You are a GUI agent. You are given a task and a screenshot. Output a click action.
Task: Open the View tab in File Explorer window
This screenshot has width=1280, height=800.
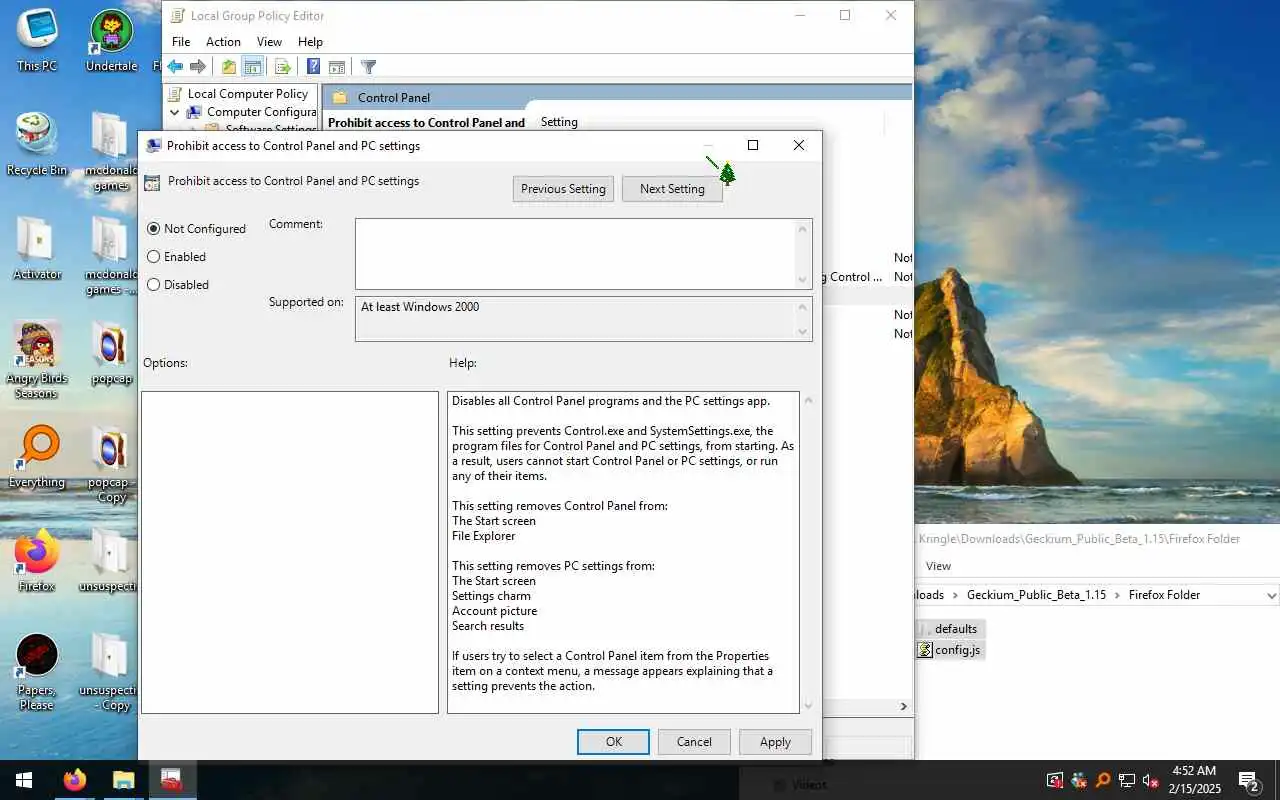(x=938, y=566)
